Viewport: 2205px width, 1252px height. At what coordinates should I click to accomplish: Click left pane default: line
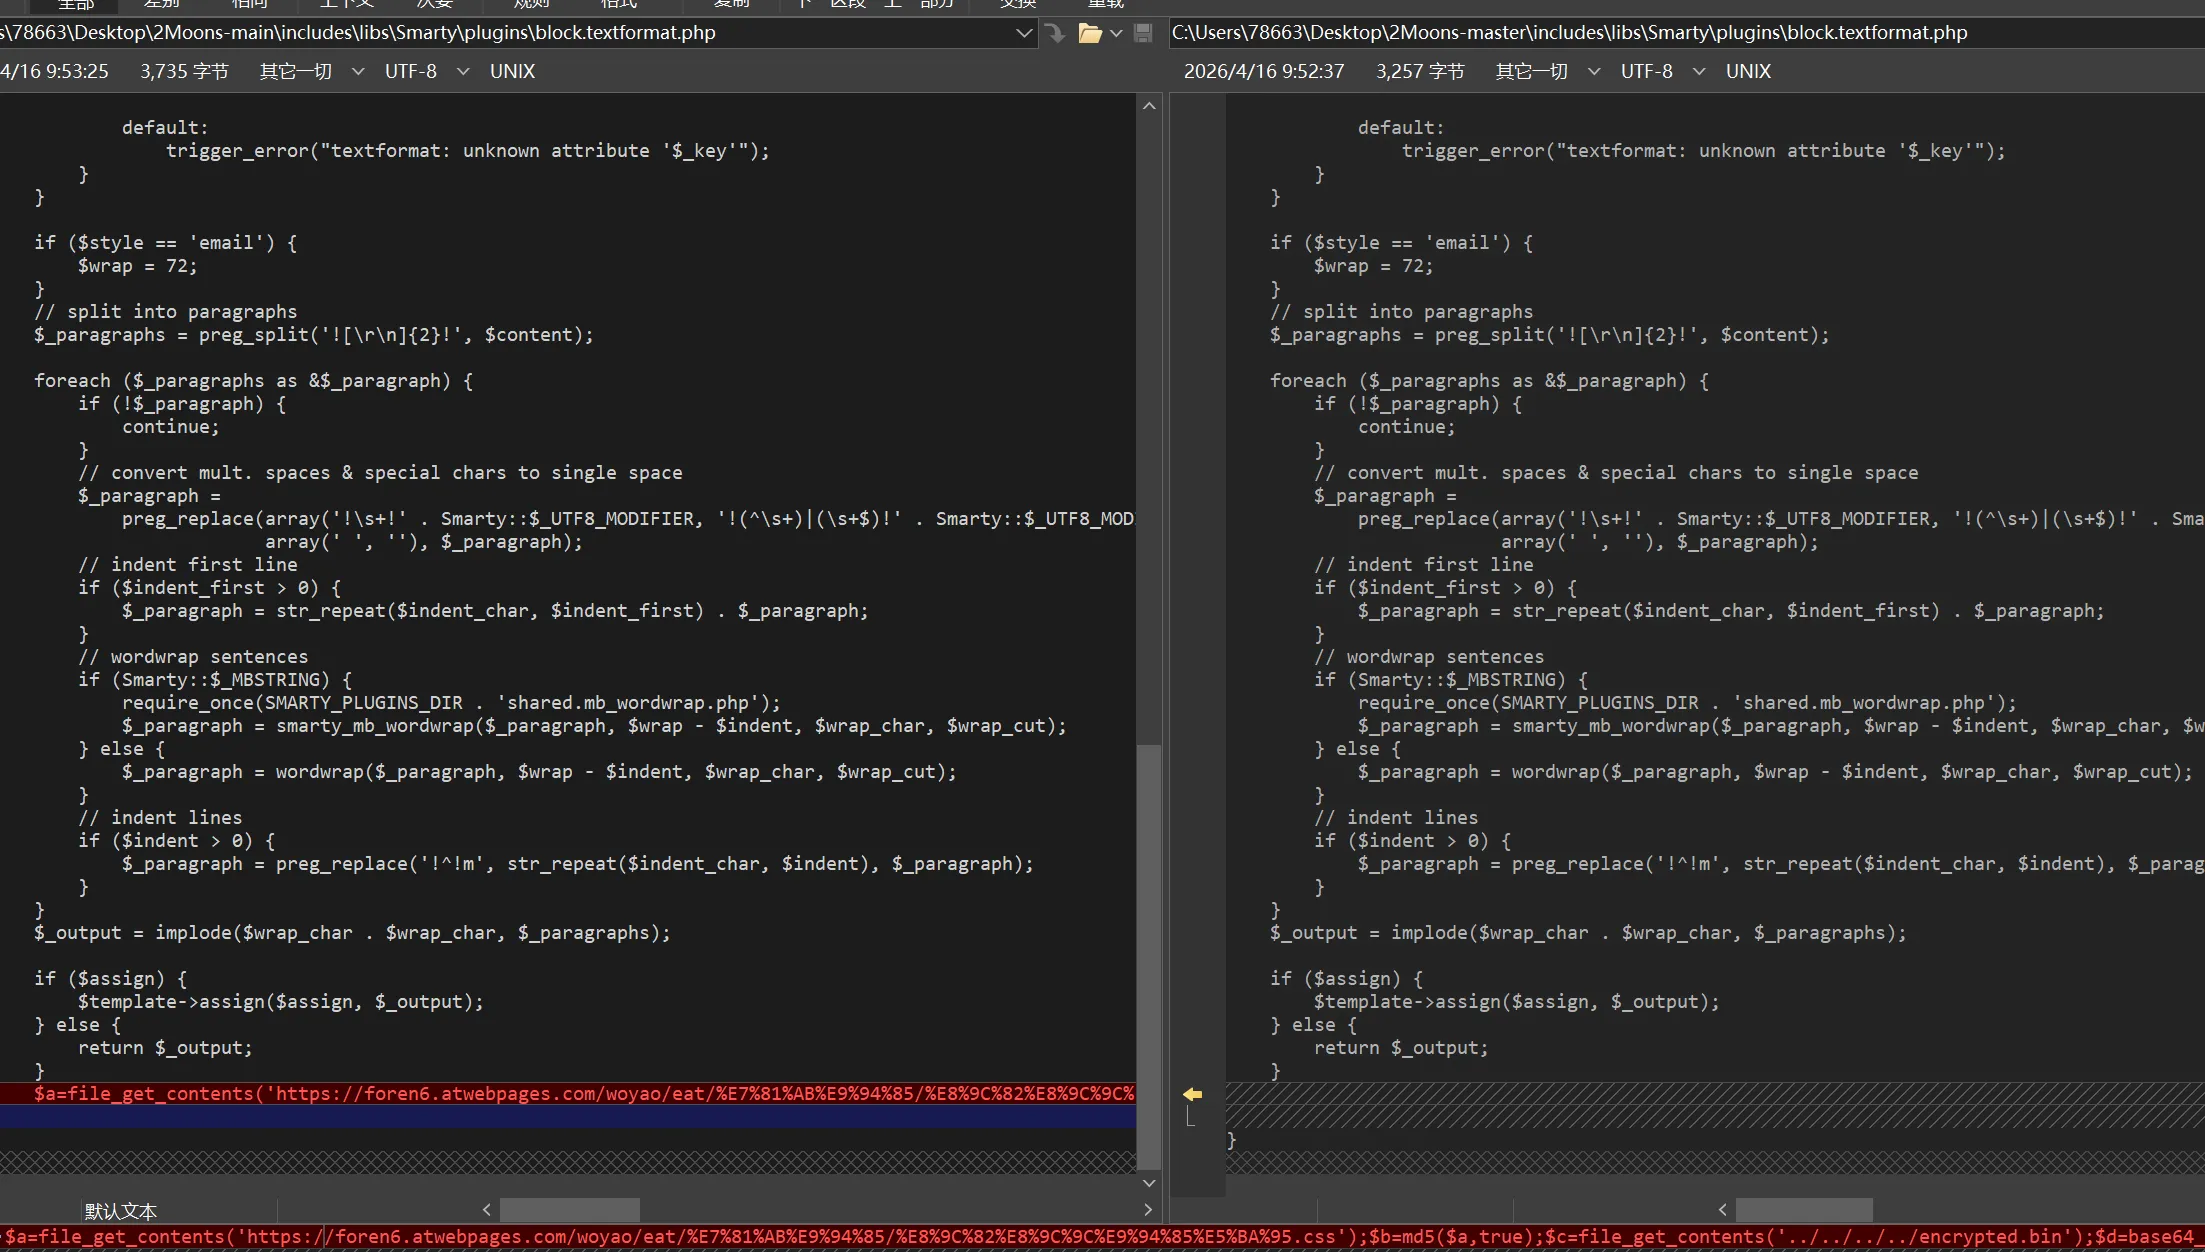(x=165, y=128)
